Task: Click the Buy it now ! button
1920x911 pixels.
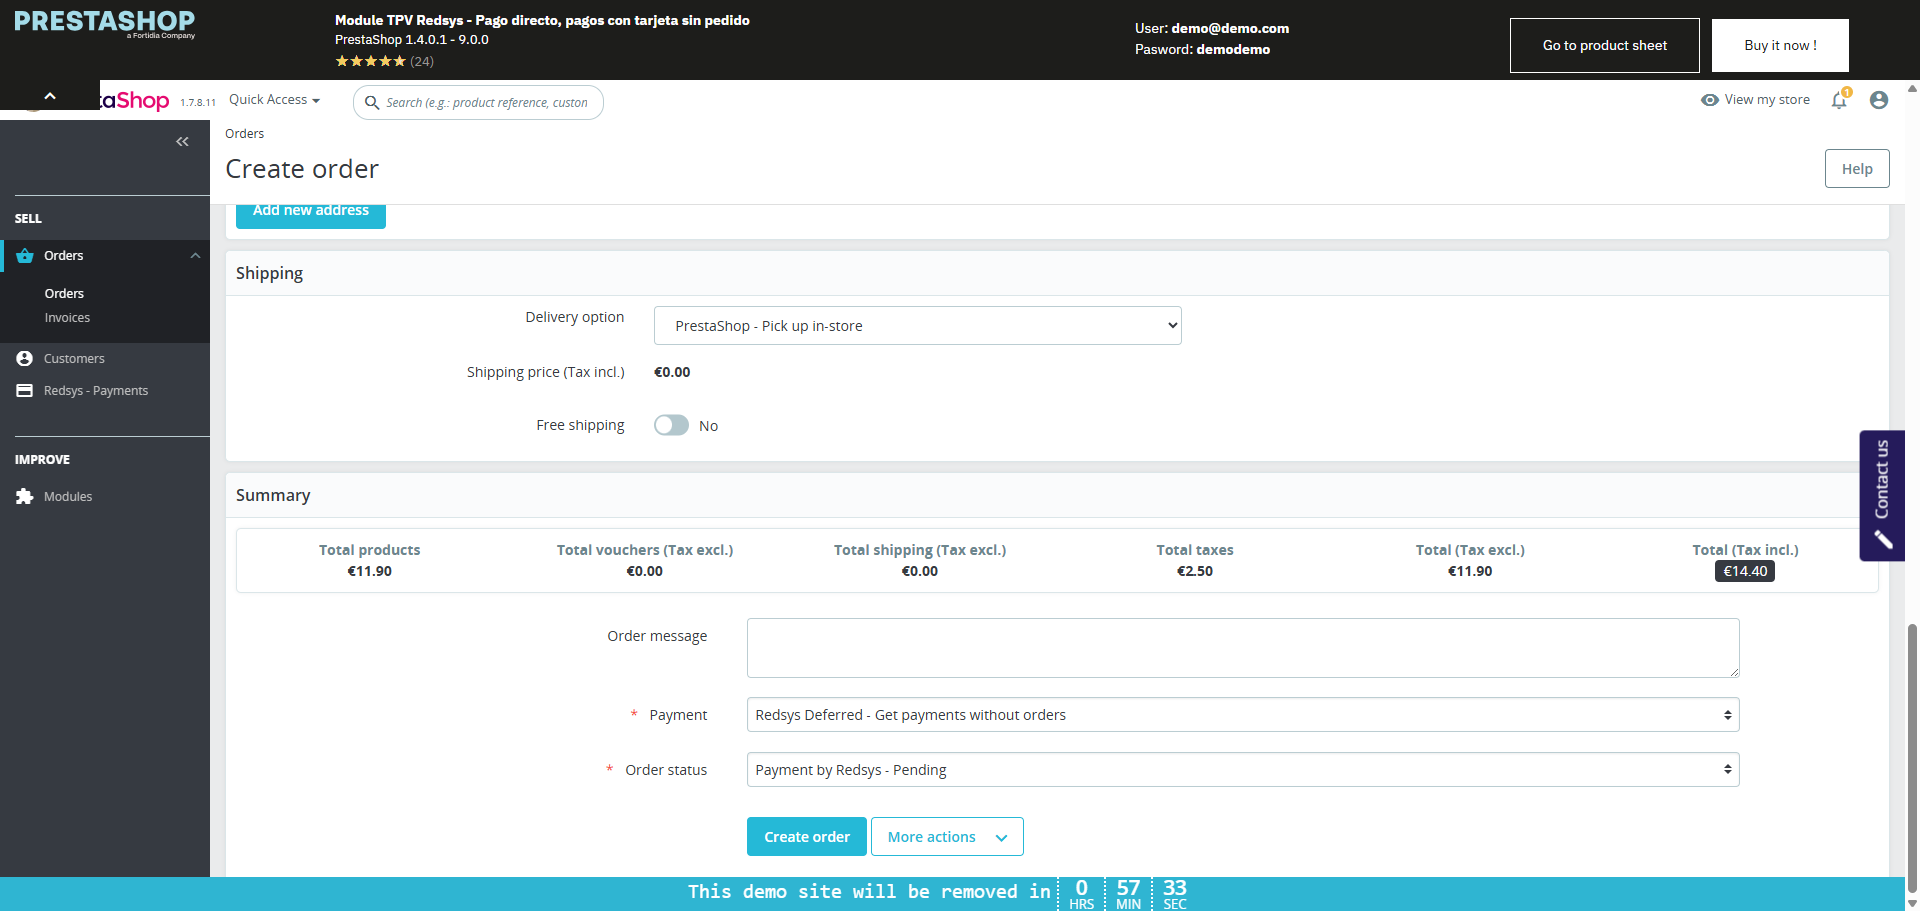Action: coord(1779,45)
